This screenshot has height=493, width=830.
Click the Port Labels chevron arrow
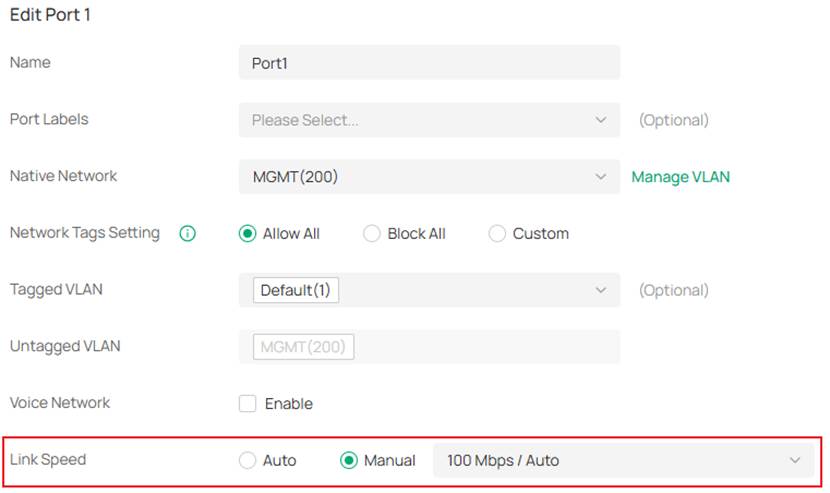(x=601, y=120)
